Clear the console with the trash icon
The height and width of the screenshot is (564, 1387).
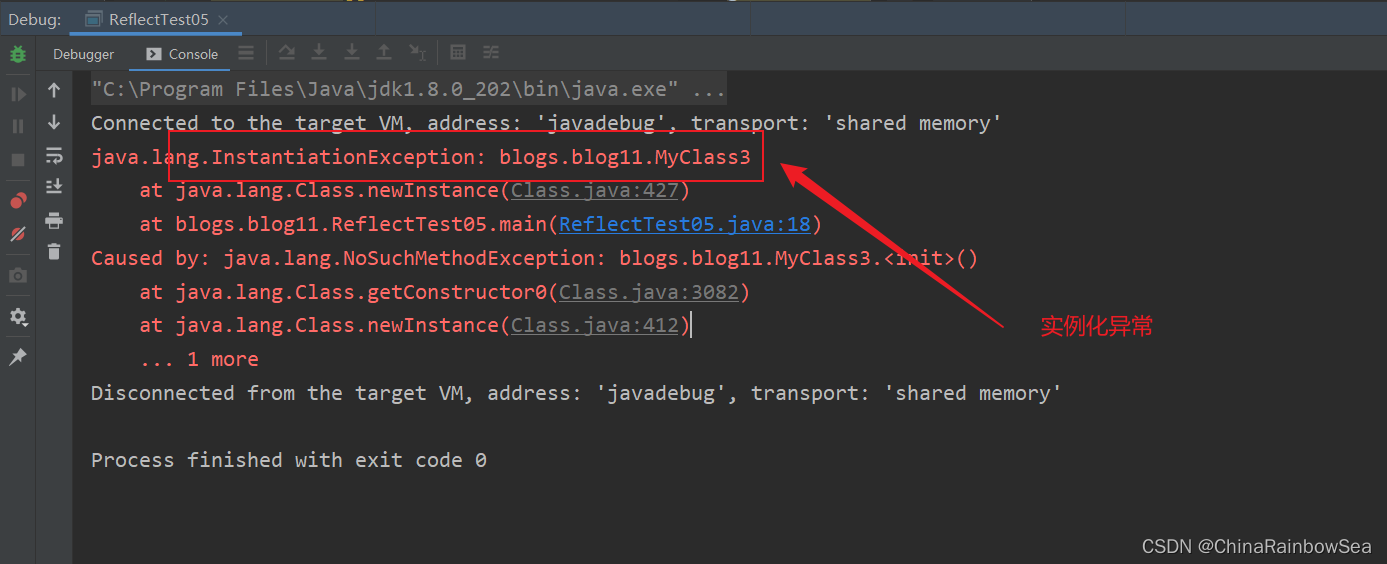pos(54,252)
